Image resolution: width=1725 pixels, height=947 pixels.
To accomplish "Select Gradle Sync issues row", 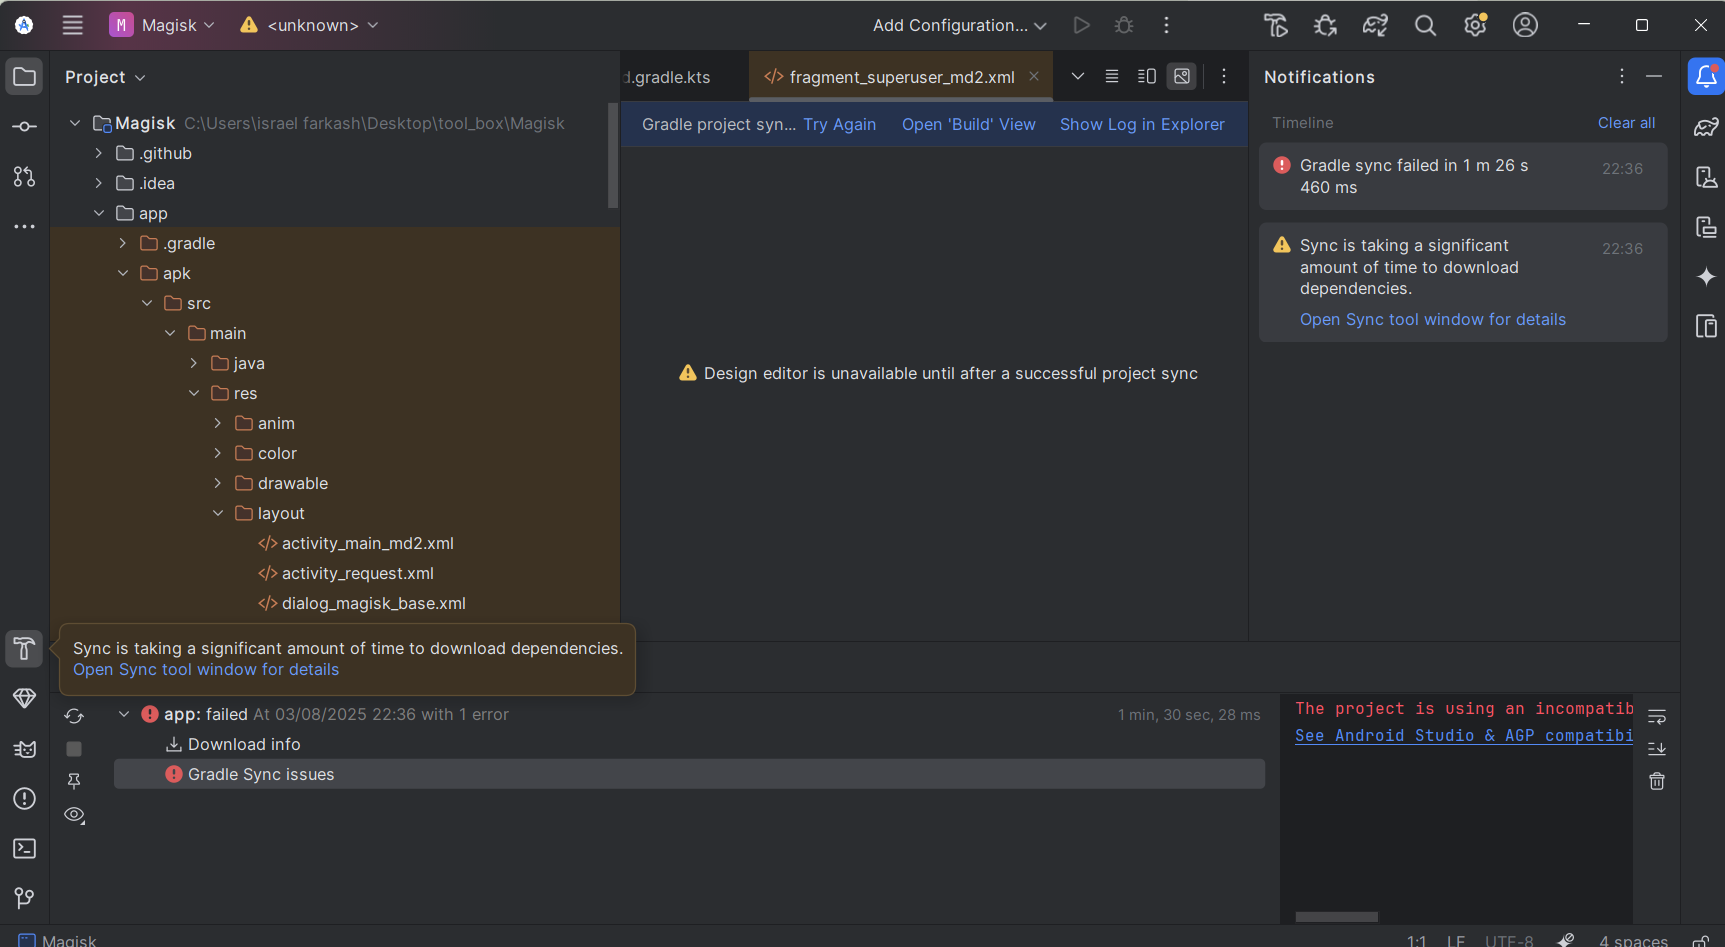I will (x=689, y=774).
